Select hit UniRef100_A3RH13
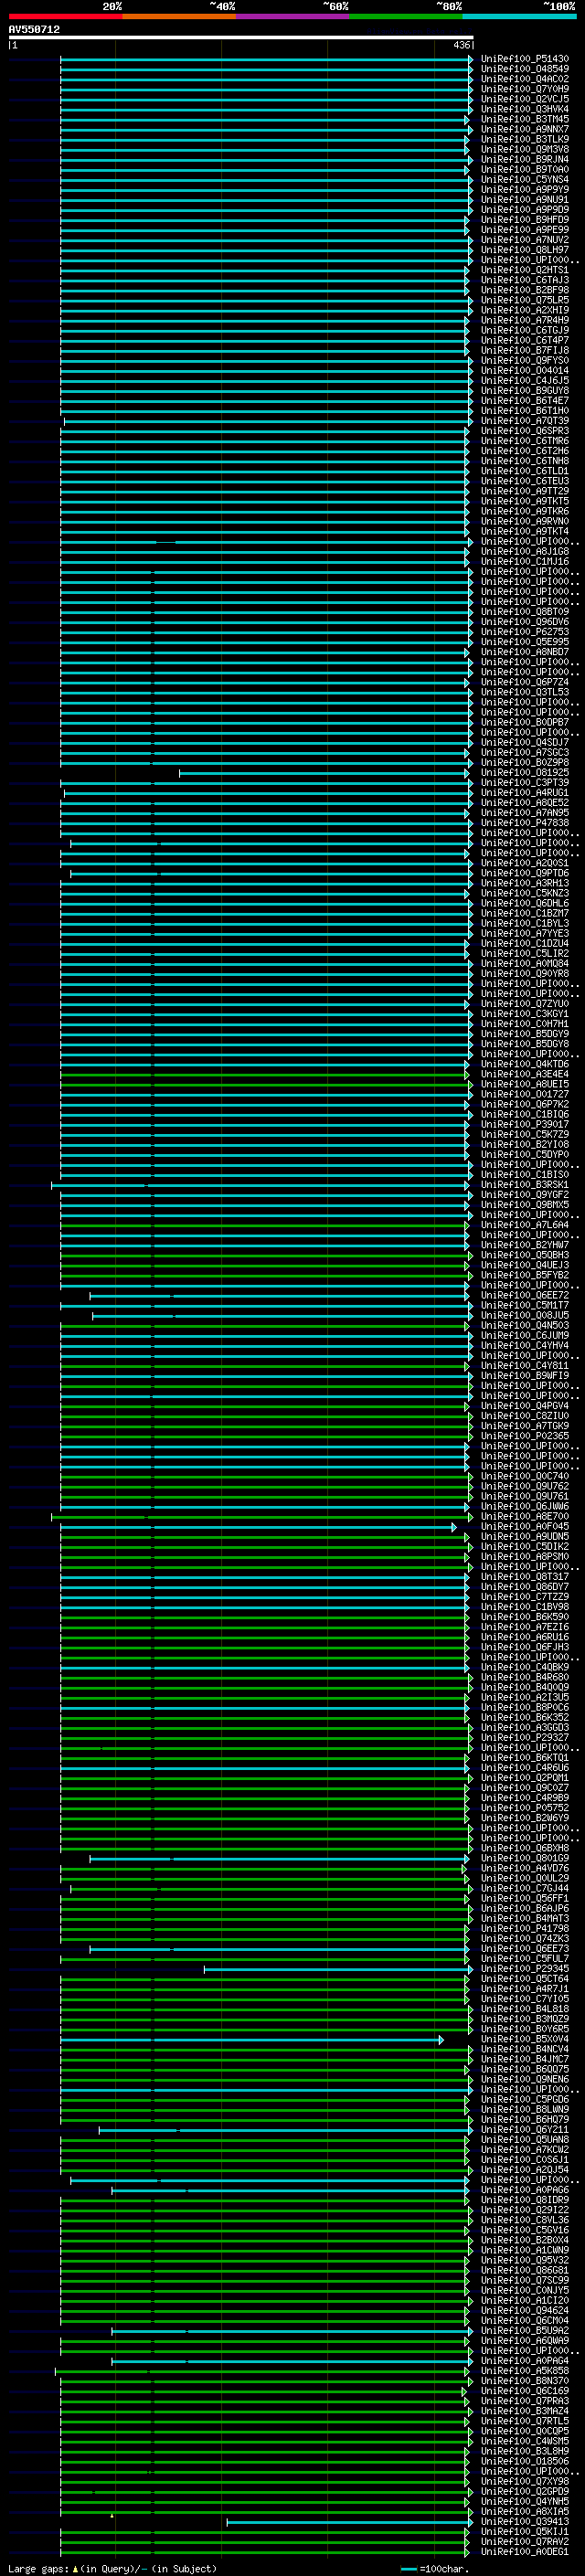The image size is (585, 2576). pyautogui.click(x=524, y=884)
